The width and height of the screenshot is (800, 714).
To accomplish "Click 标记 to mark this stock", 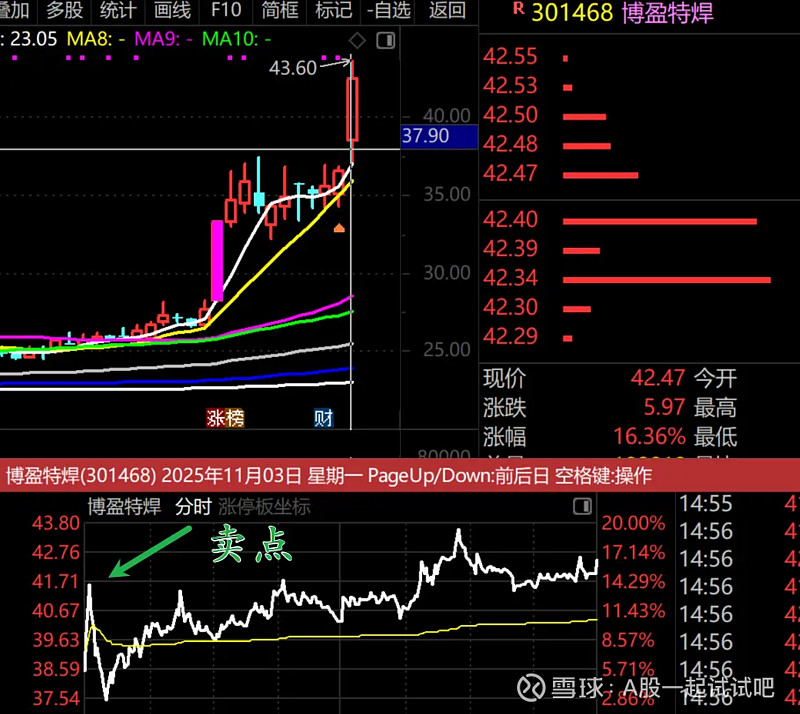I will tap(331, 13).
